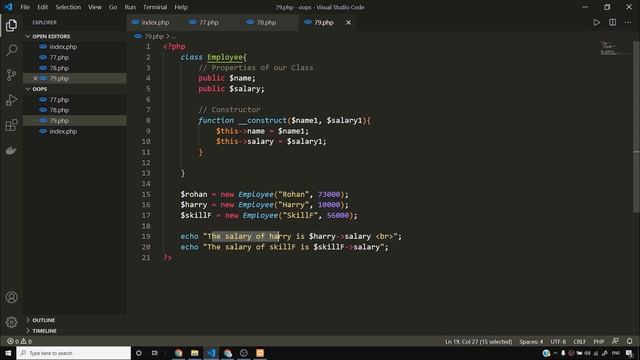This screenshot has width=640, height=360.
Task: Click the VS Code logo in title bar
Action: click(x=8, y=7)
